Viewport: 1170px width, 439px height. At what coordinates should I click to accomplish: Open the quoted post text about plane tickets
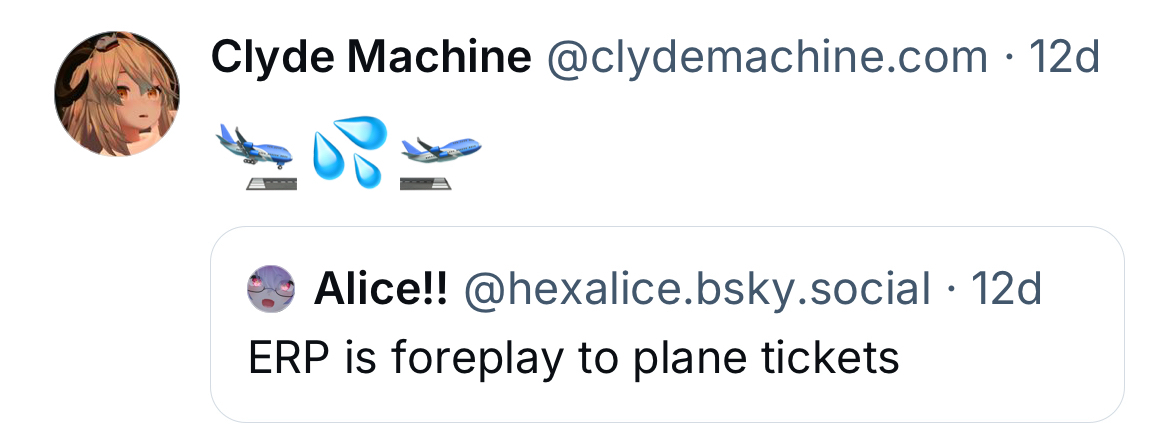coord(574,357)
